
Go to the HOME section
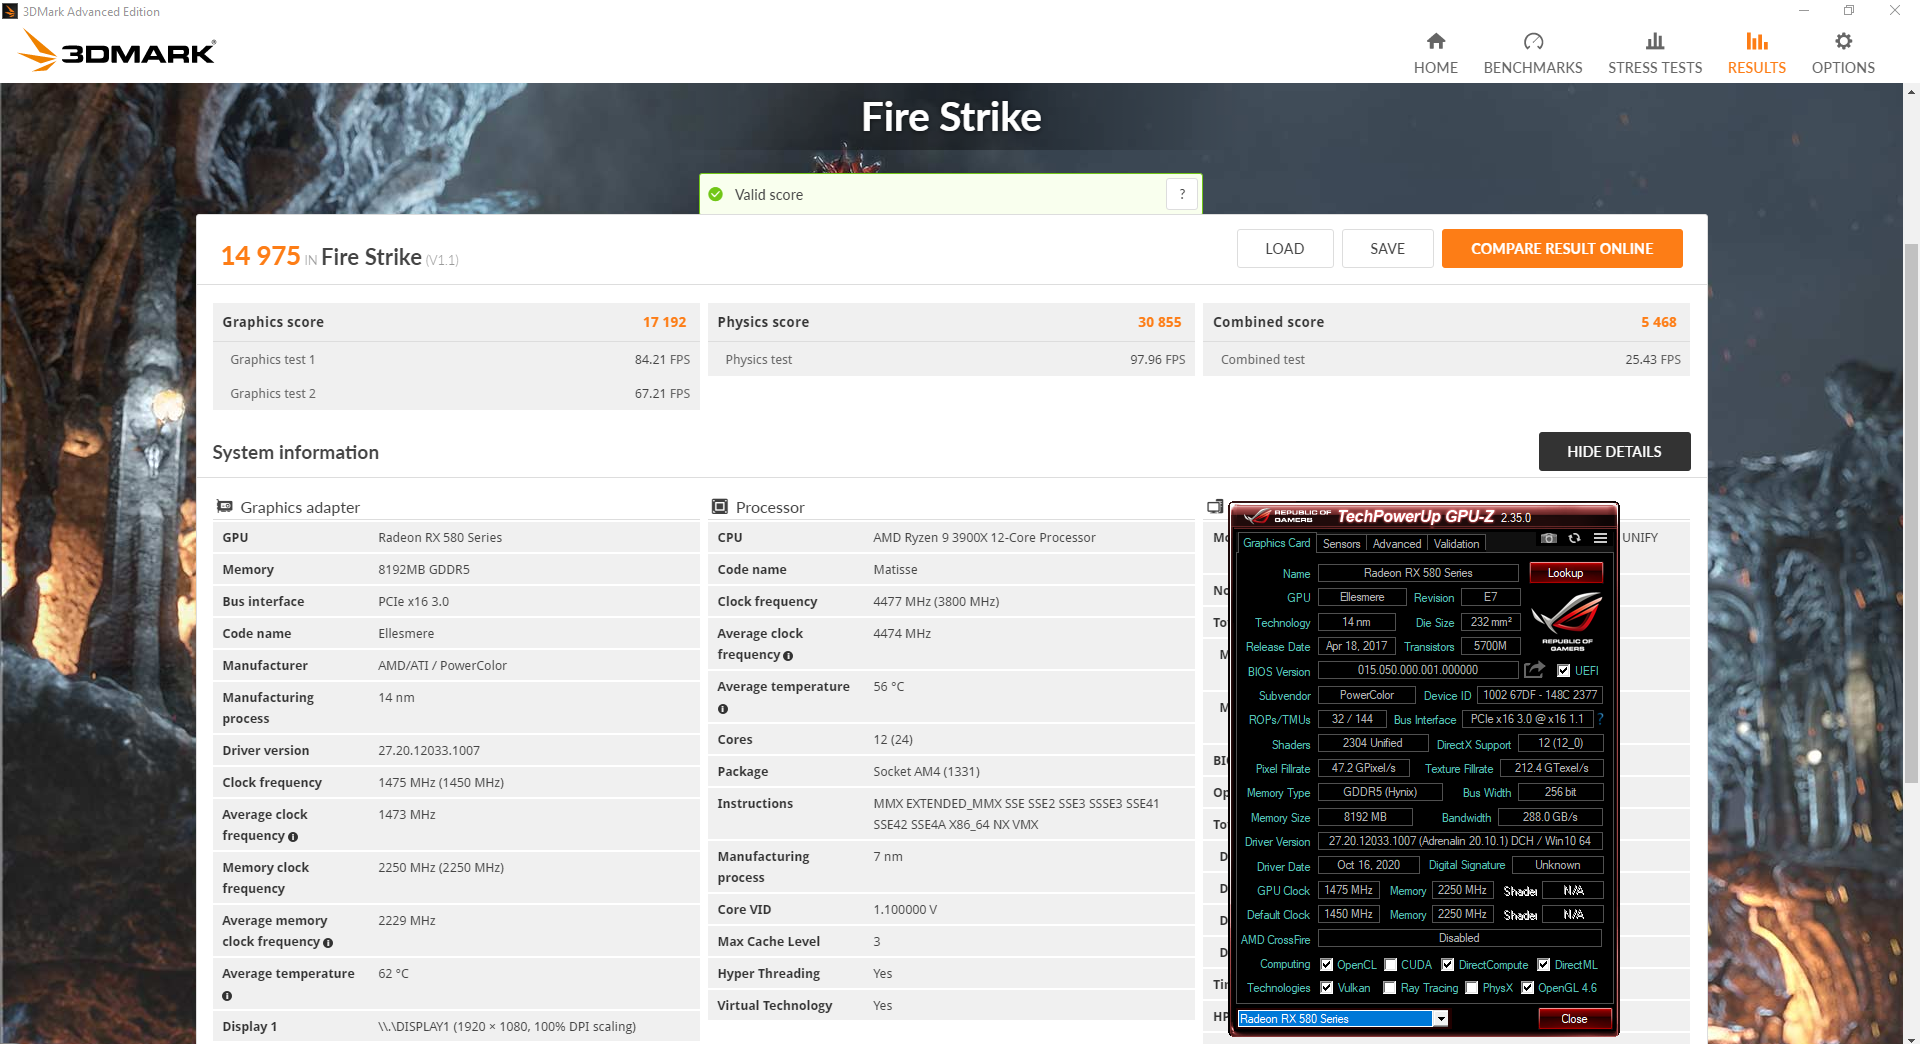pyautogui.click(x=1435, y=53)
